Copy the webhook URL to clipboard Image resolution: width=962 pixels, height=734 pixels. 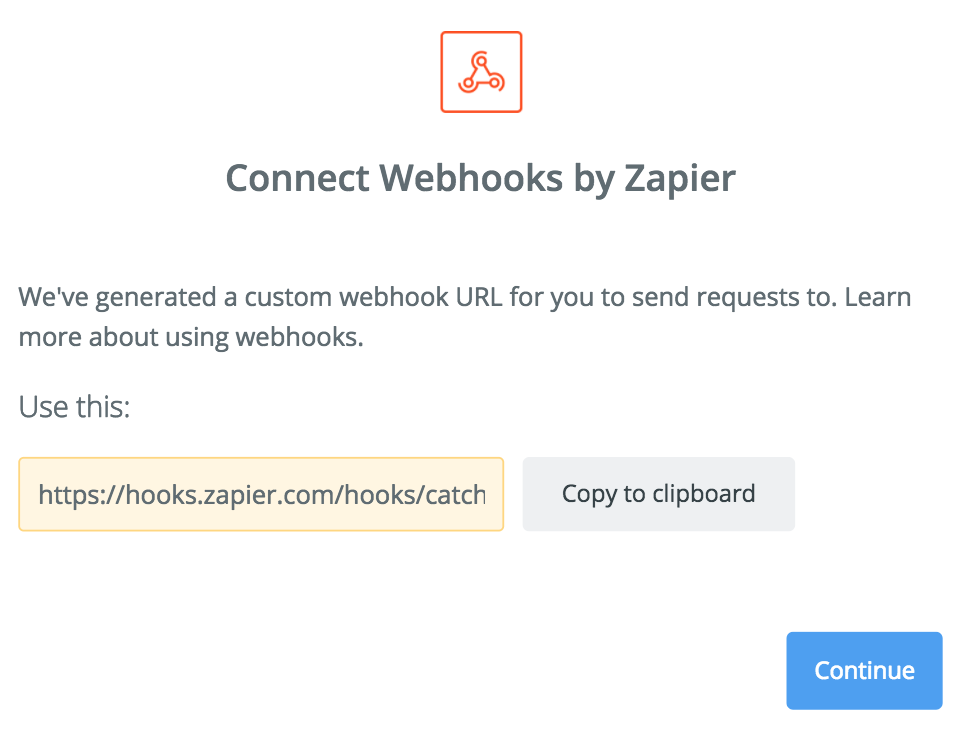pos(658,494)
